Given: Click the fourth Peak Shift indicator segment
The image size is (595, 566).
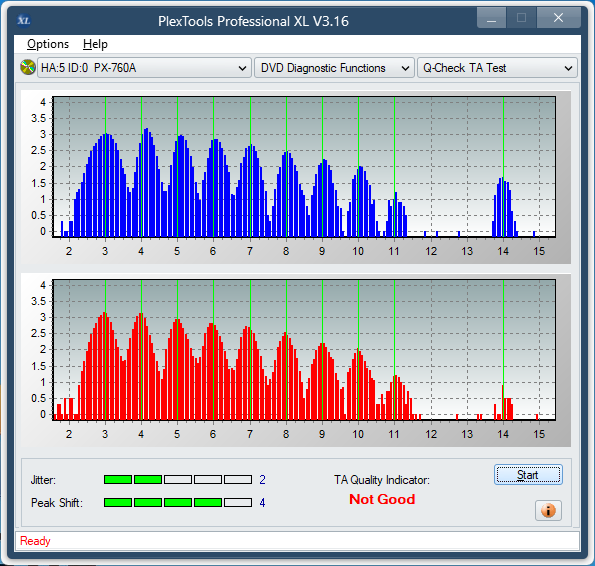Looking at the screenshot, I should 208,503.
